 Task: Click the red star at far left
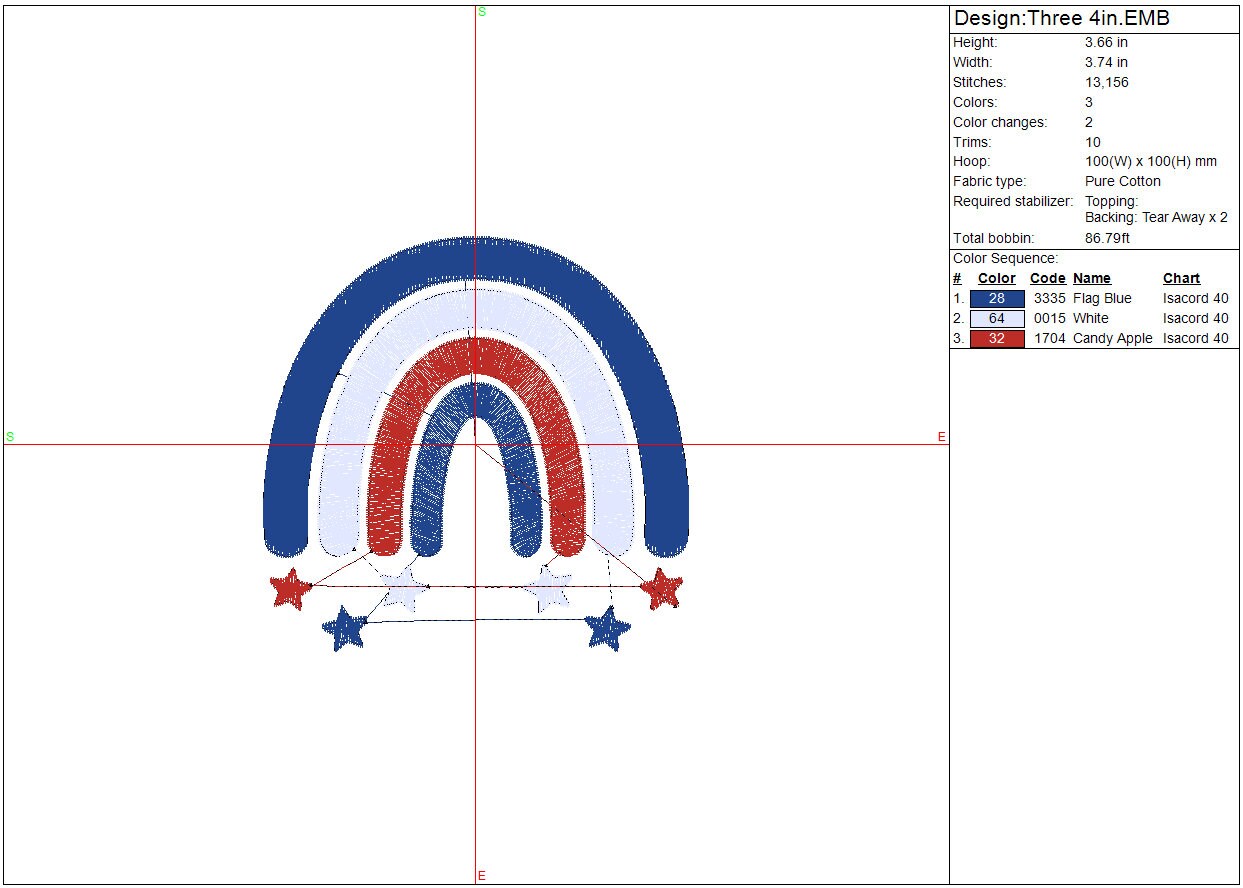tap(291, 589)
